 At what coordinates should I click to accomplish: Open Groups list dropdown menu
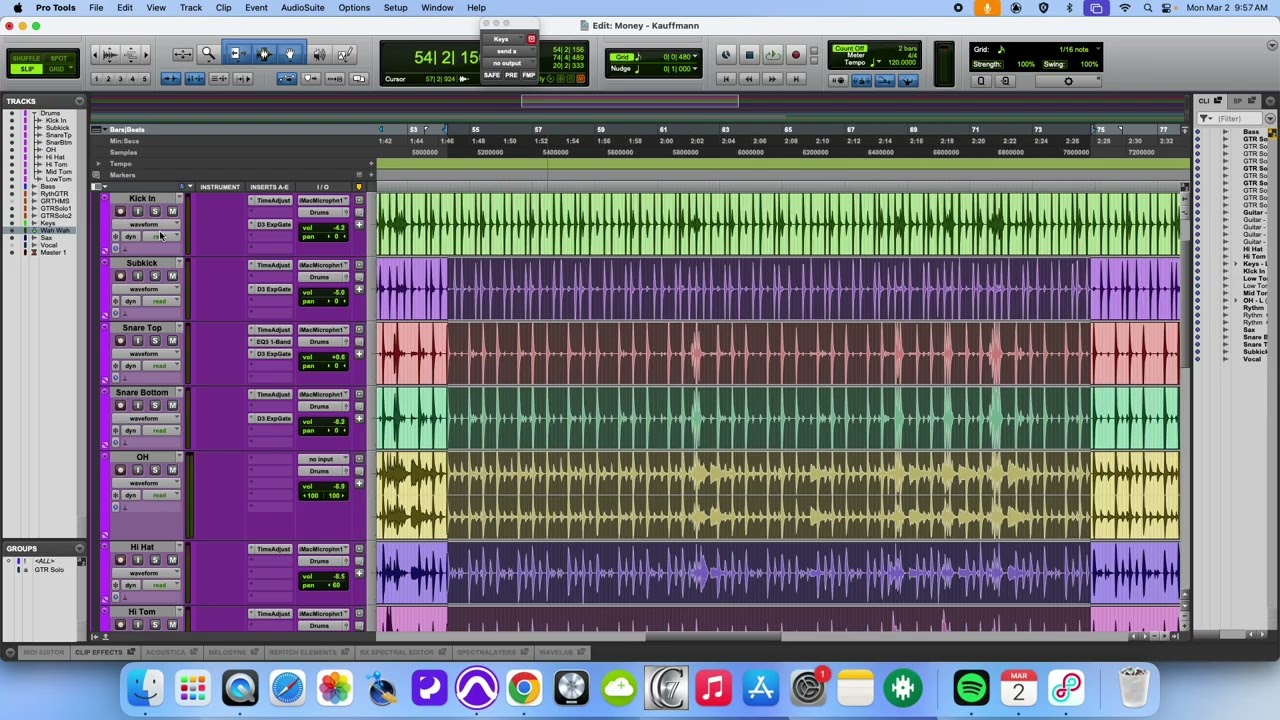[x=79, y=548]
